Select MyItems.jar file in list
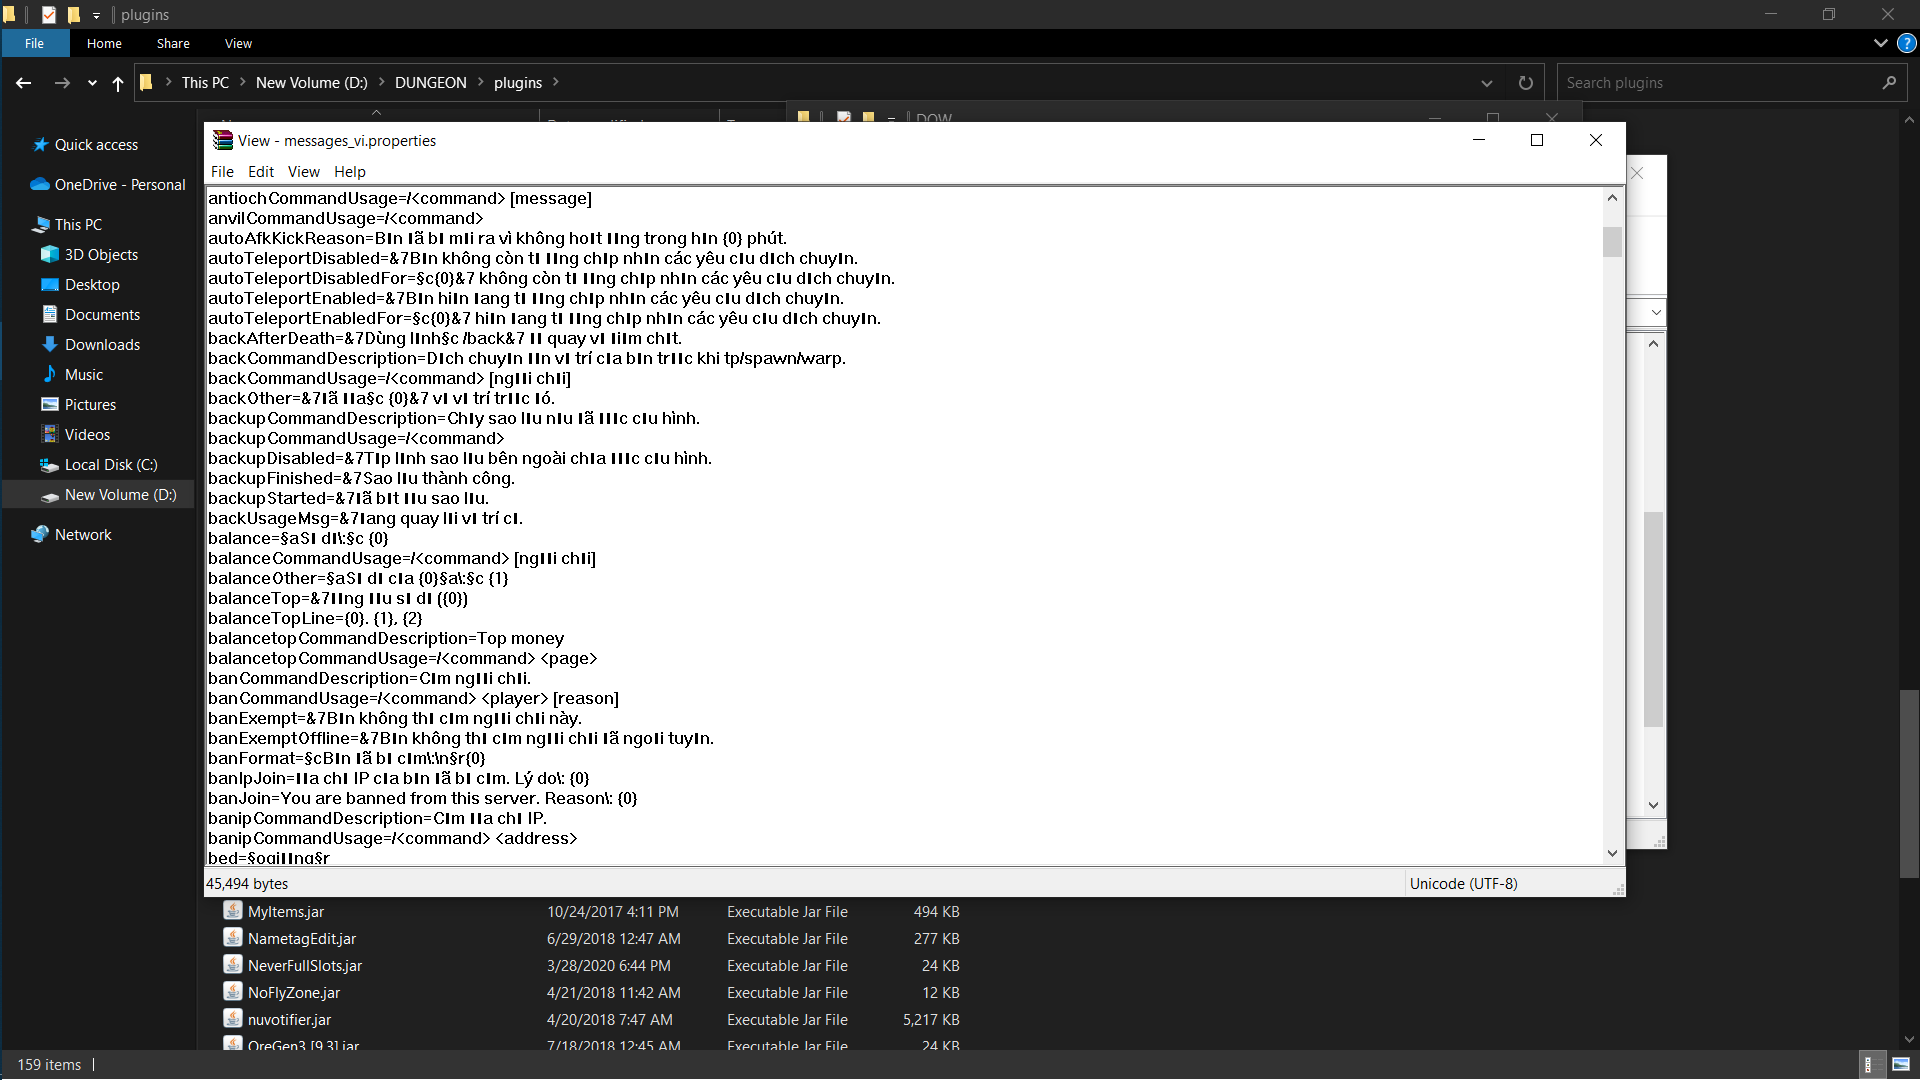Screen dimensions: 1920x1080 click(x=286, y=912)
